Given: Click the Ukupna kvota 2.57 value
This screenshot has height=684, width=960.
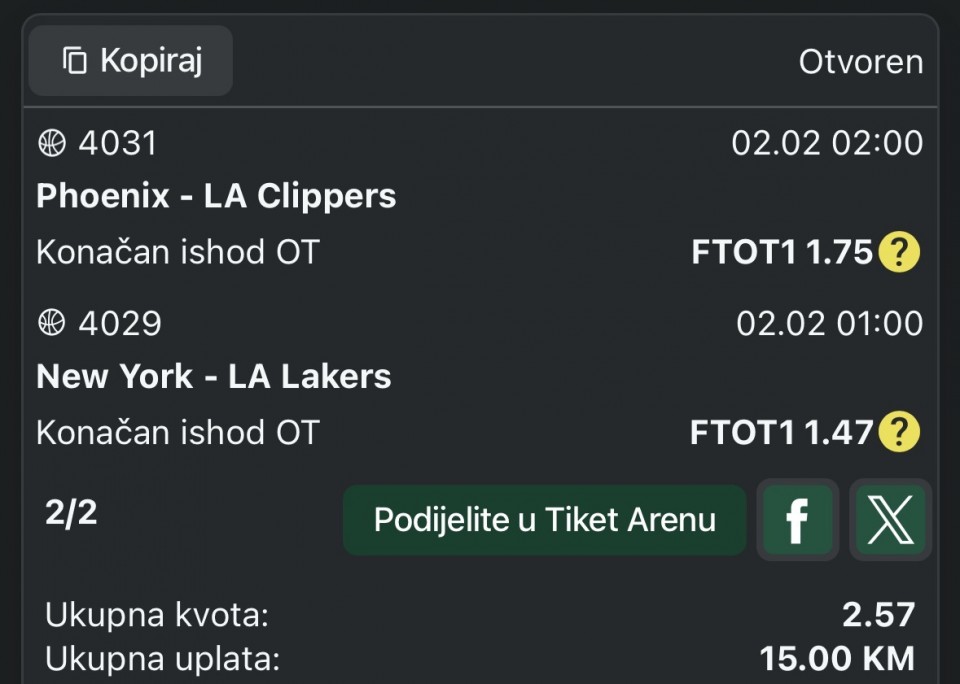Looking at the screenshot, I should click(x=878, y=615).
